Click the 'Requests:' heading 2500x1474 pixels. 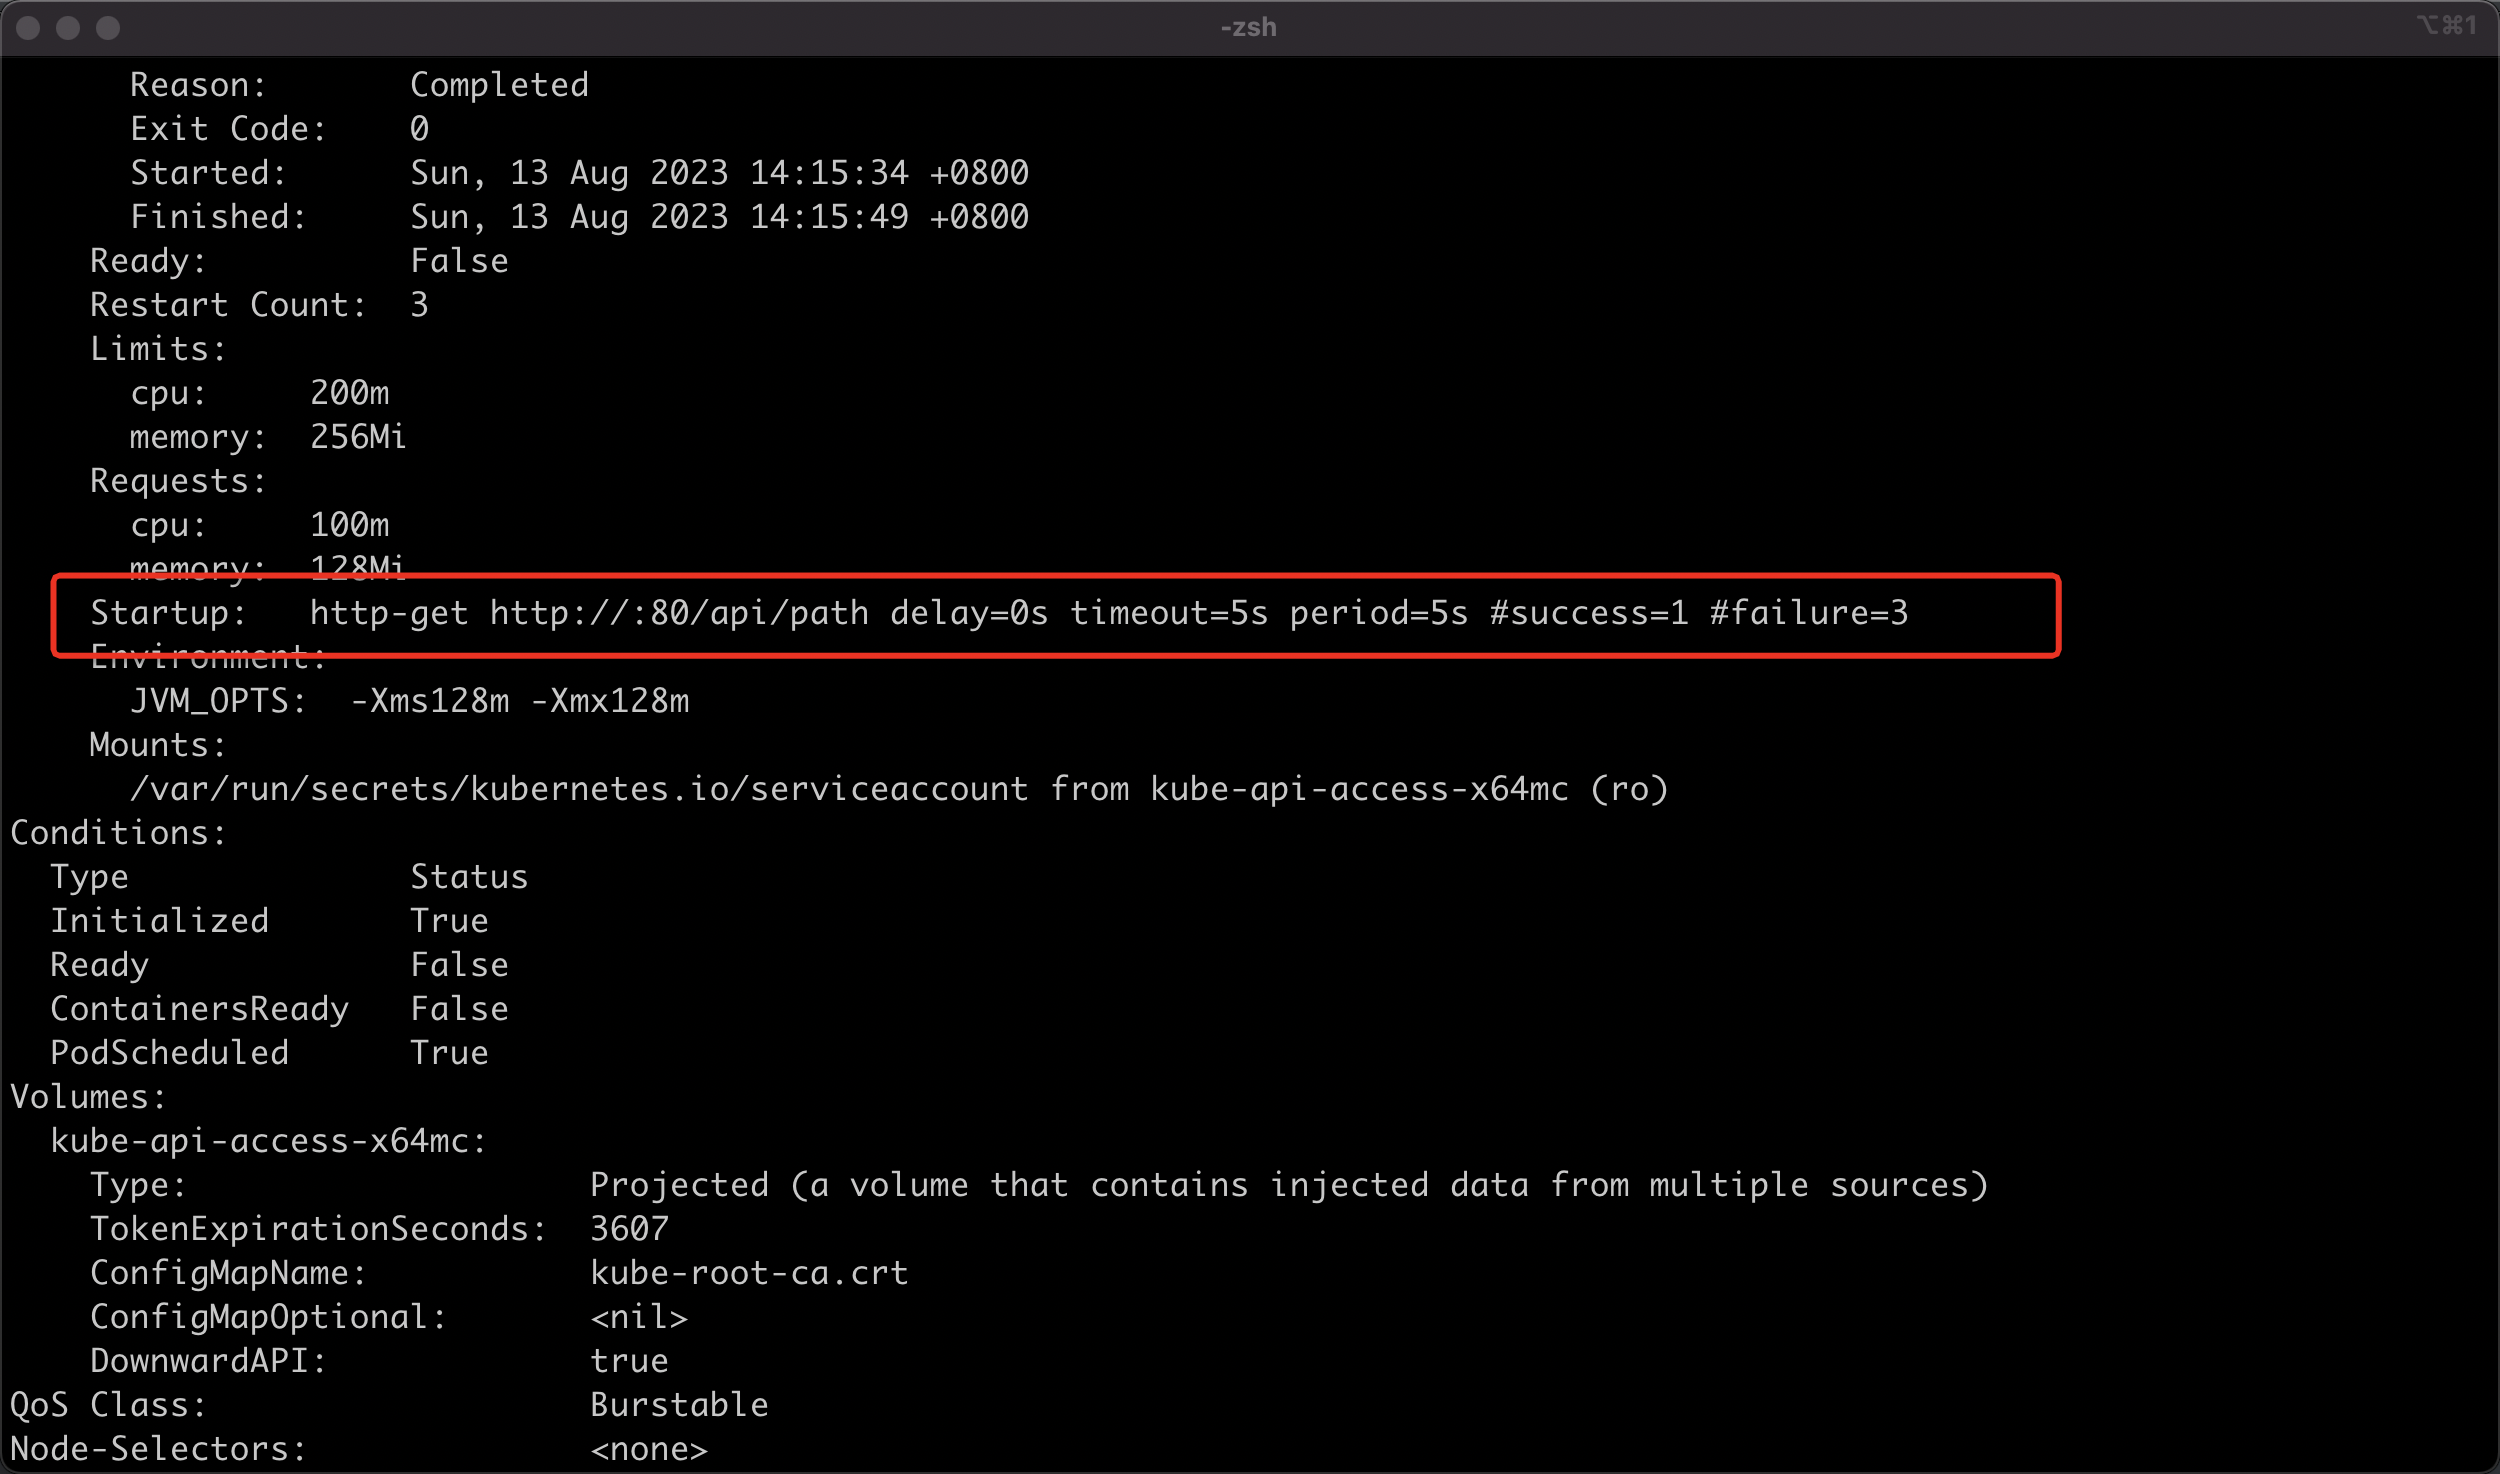(178, 481)
